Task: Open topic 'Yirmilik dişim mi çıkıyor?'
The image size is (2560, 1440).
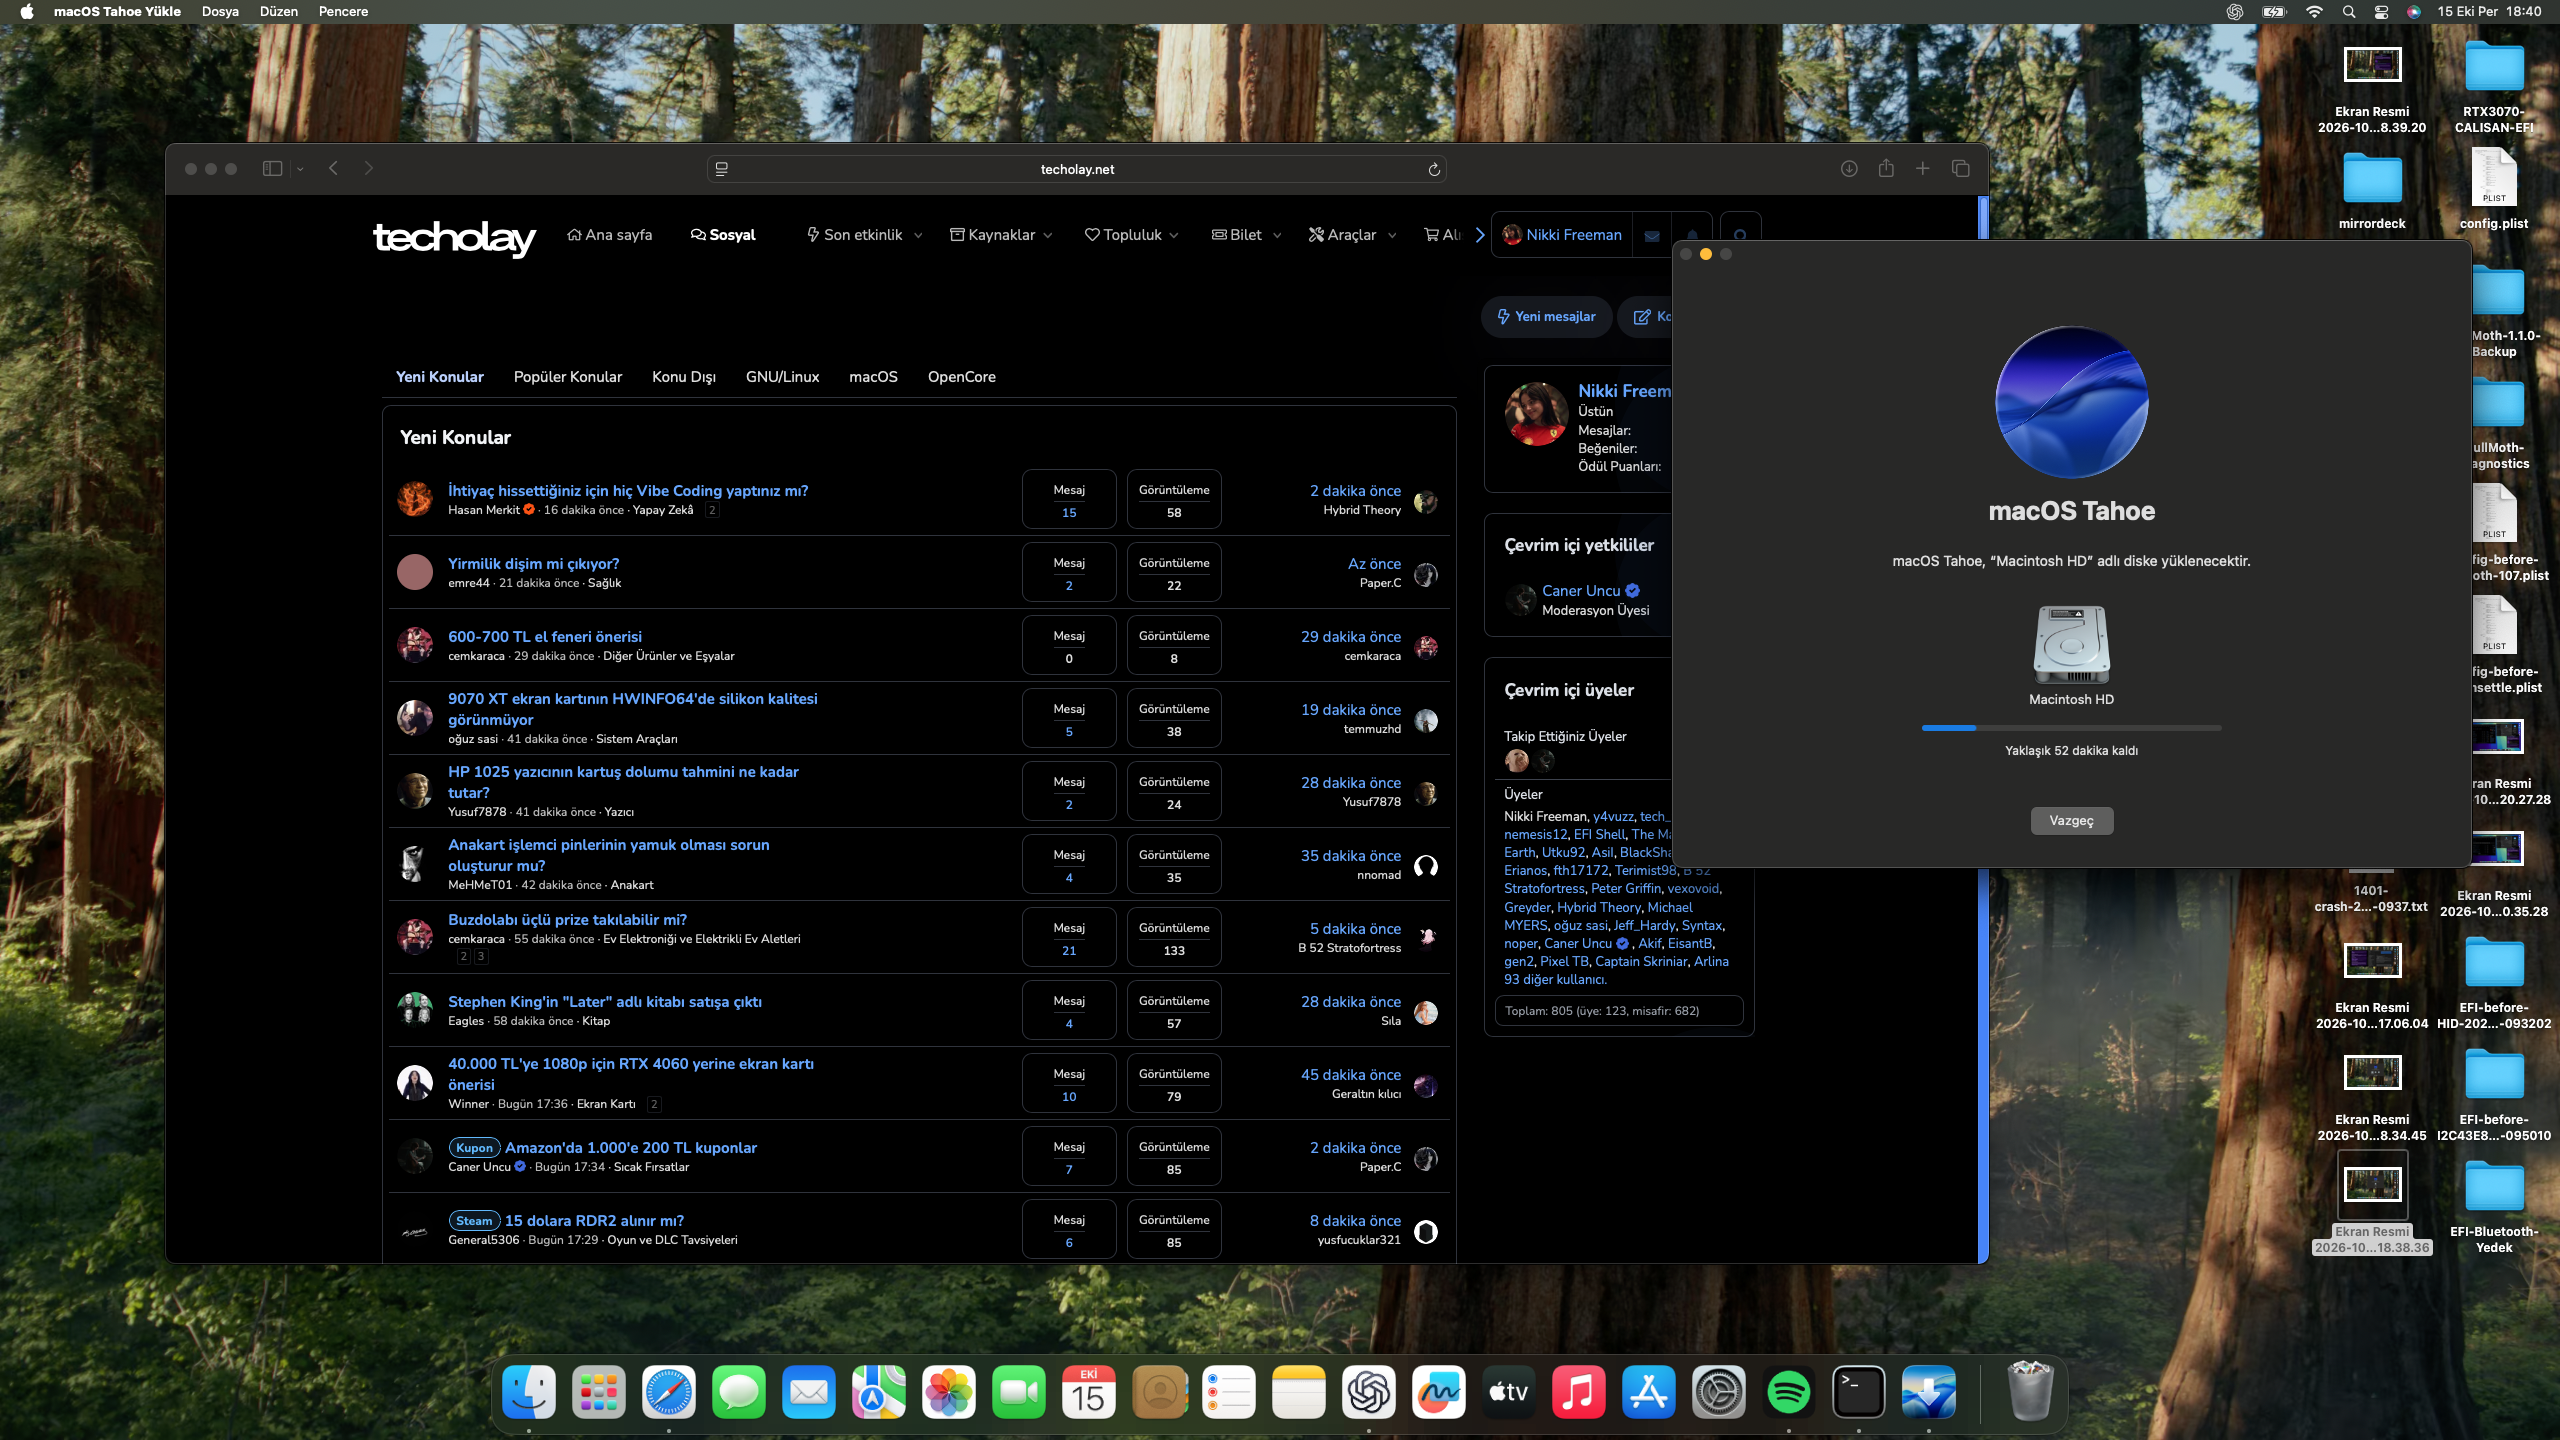Action: [534, 564]
